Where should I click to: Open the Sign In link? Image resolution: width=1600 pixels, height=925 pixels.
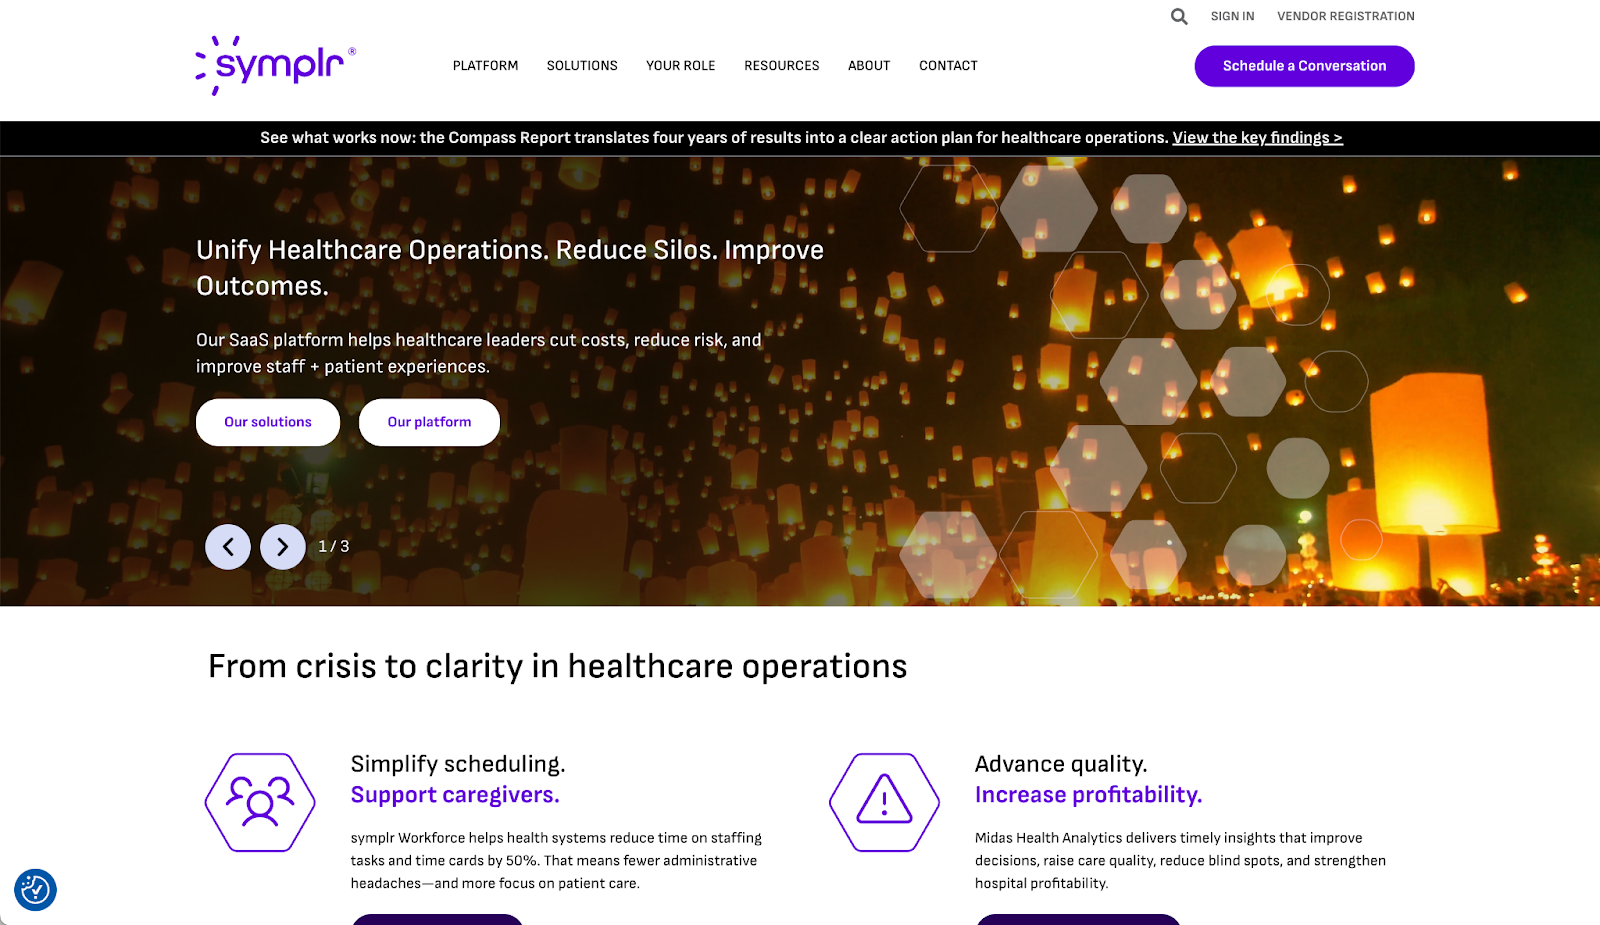click(1232, 16)
